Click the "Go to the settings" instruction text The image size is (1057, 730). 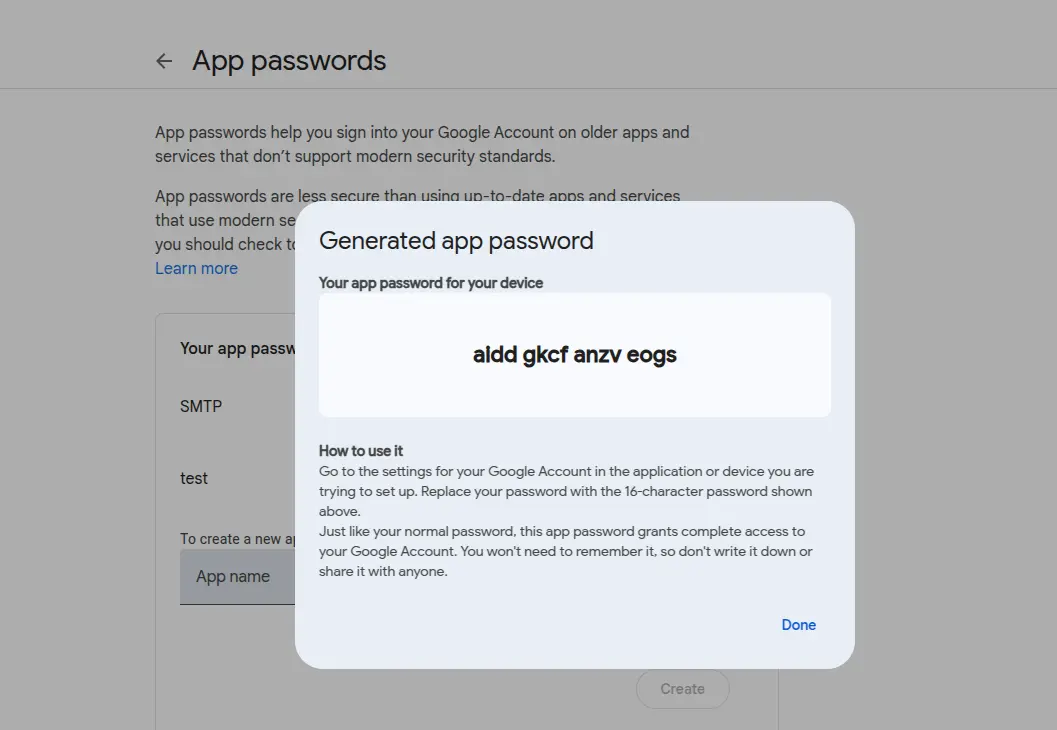pyautogui.click(x=566, y=491)
